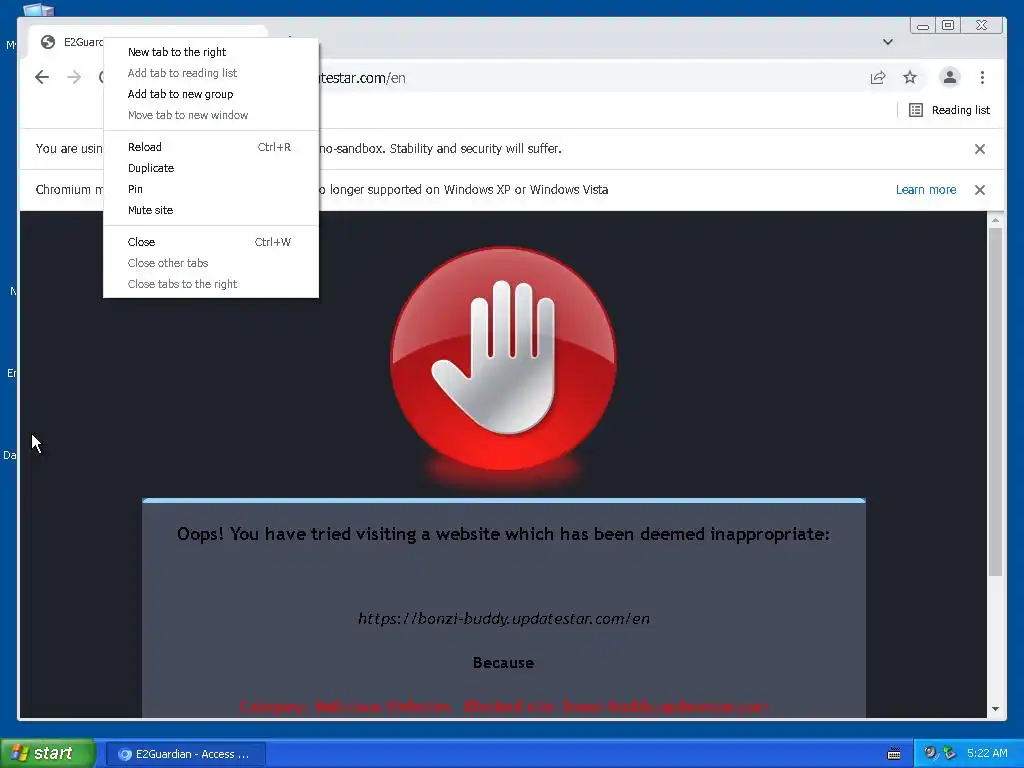Click the red stop hand image
This screenshot has width=1024, height=768.
503,359
